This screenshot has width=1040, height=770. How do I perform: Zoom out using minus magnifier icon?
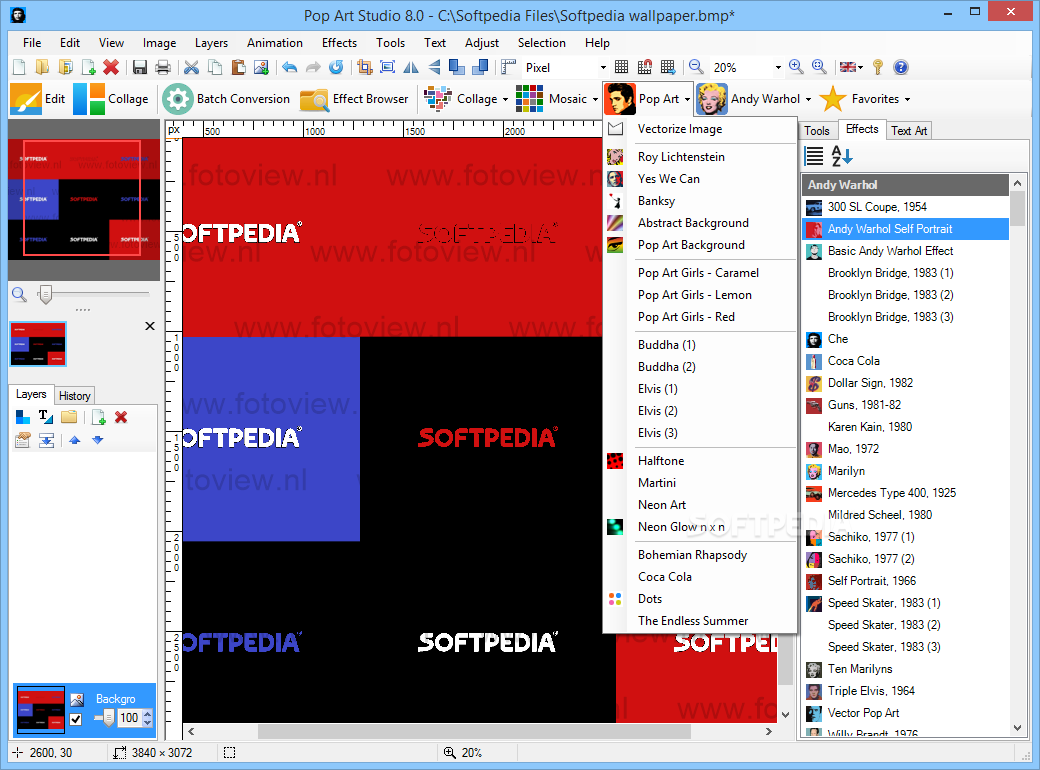696,66
